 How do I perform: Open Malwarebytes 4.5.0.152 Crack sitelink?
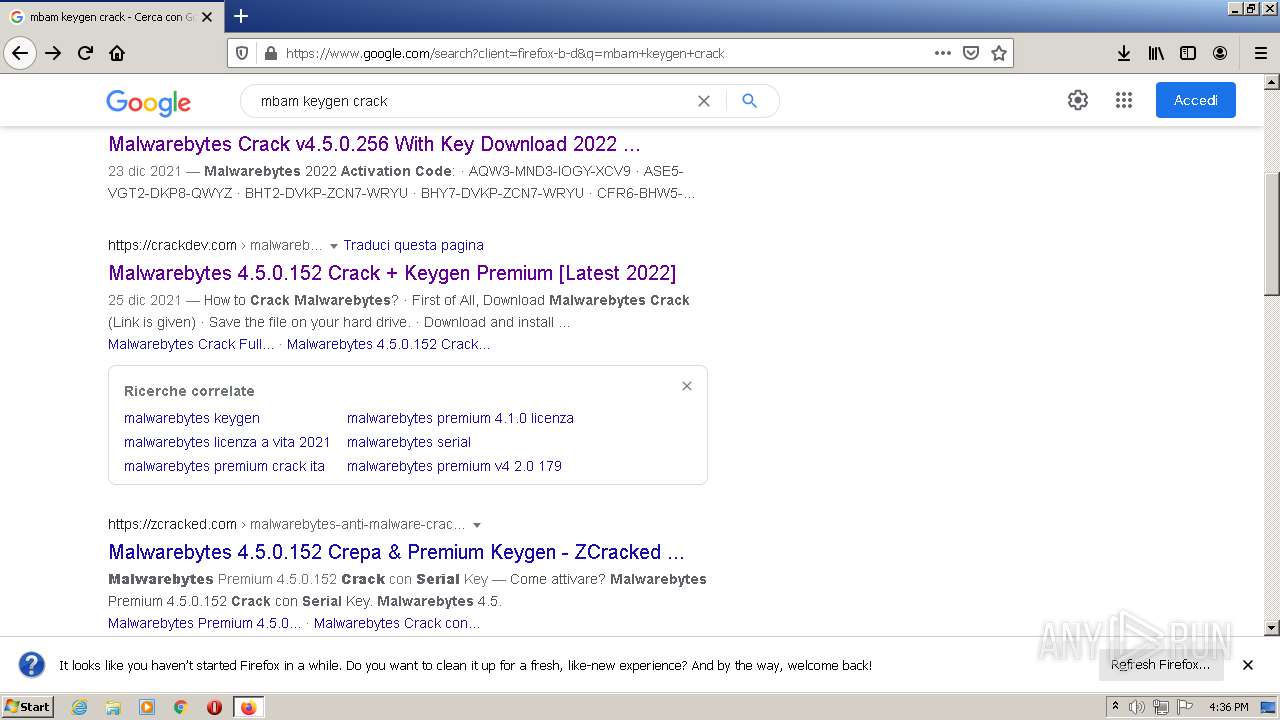pos(388,344)
